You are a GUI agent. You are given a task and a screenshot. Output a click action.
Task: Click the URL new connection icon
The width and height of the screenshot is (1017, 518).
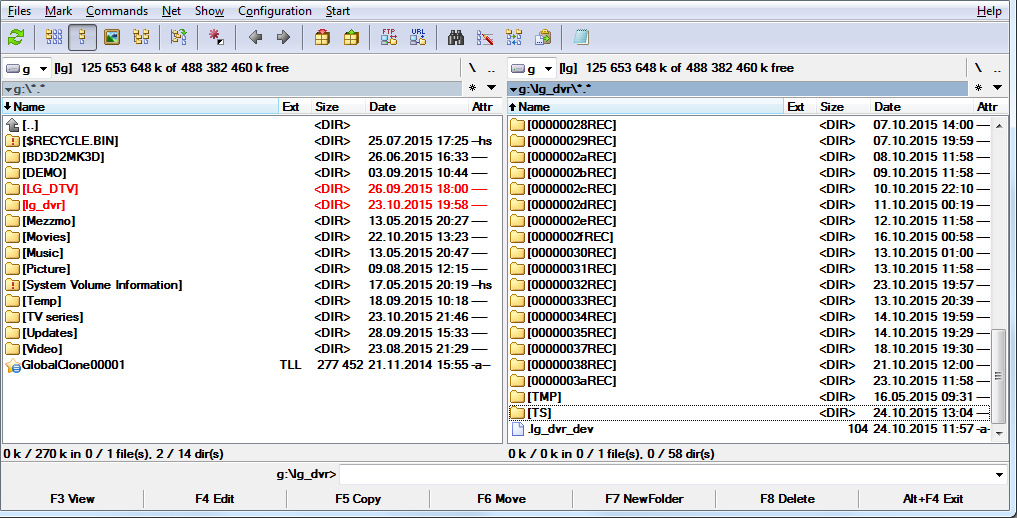(417, 38)
